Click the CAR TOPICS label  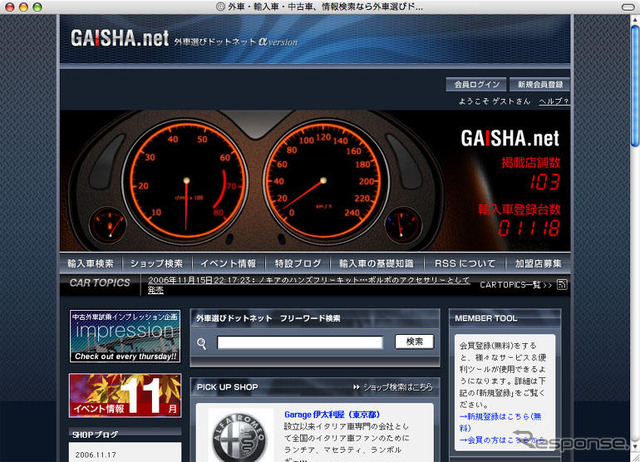[x=100, y=283]
